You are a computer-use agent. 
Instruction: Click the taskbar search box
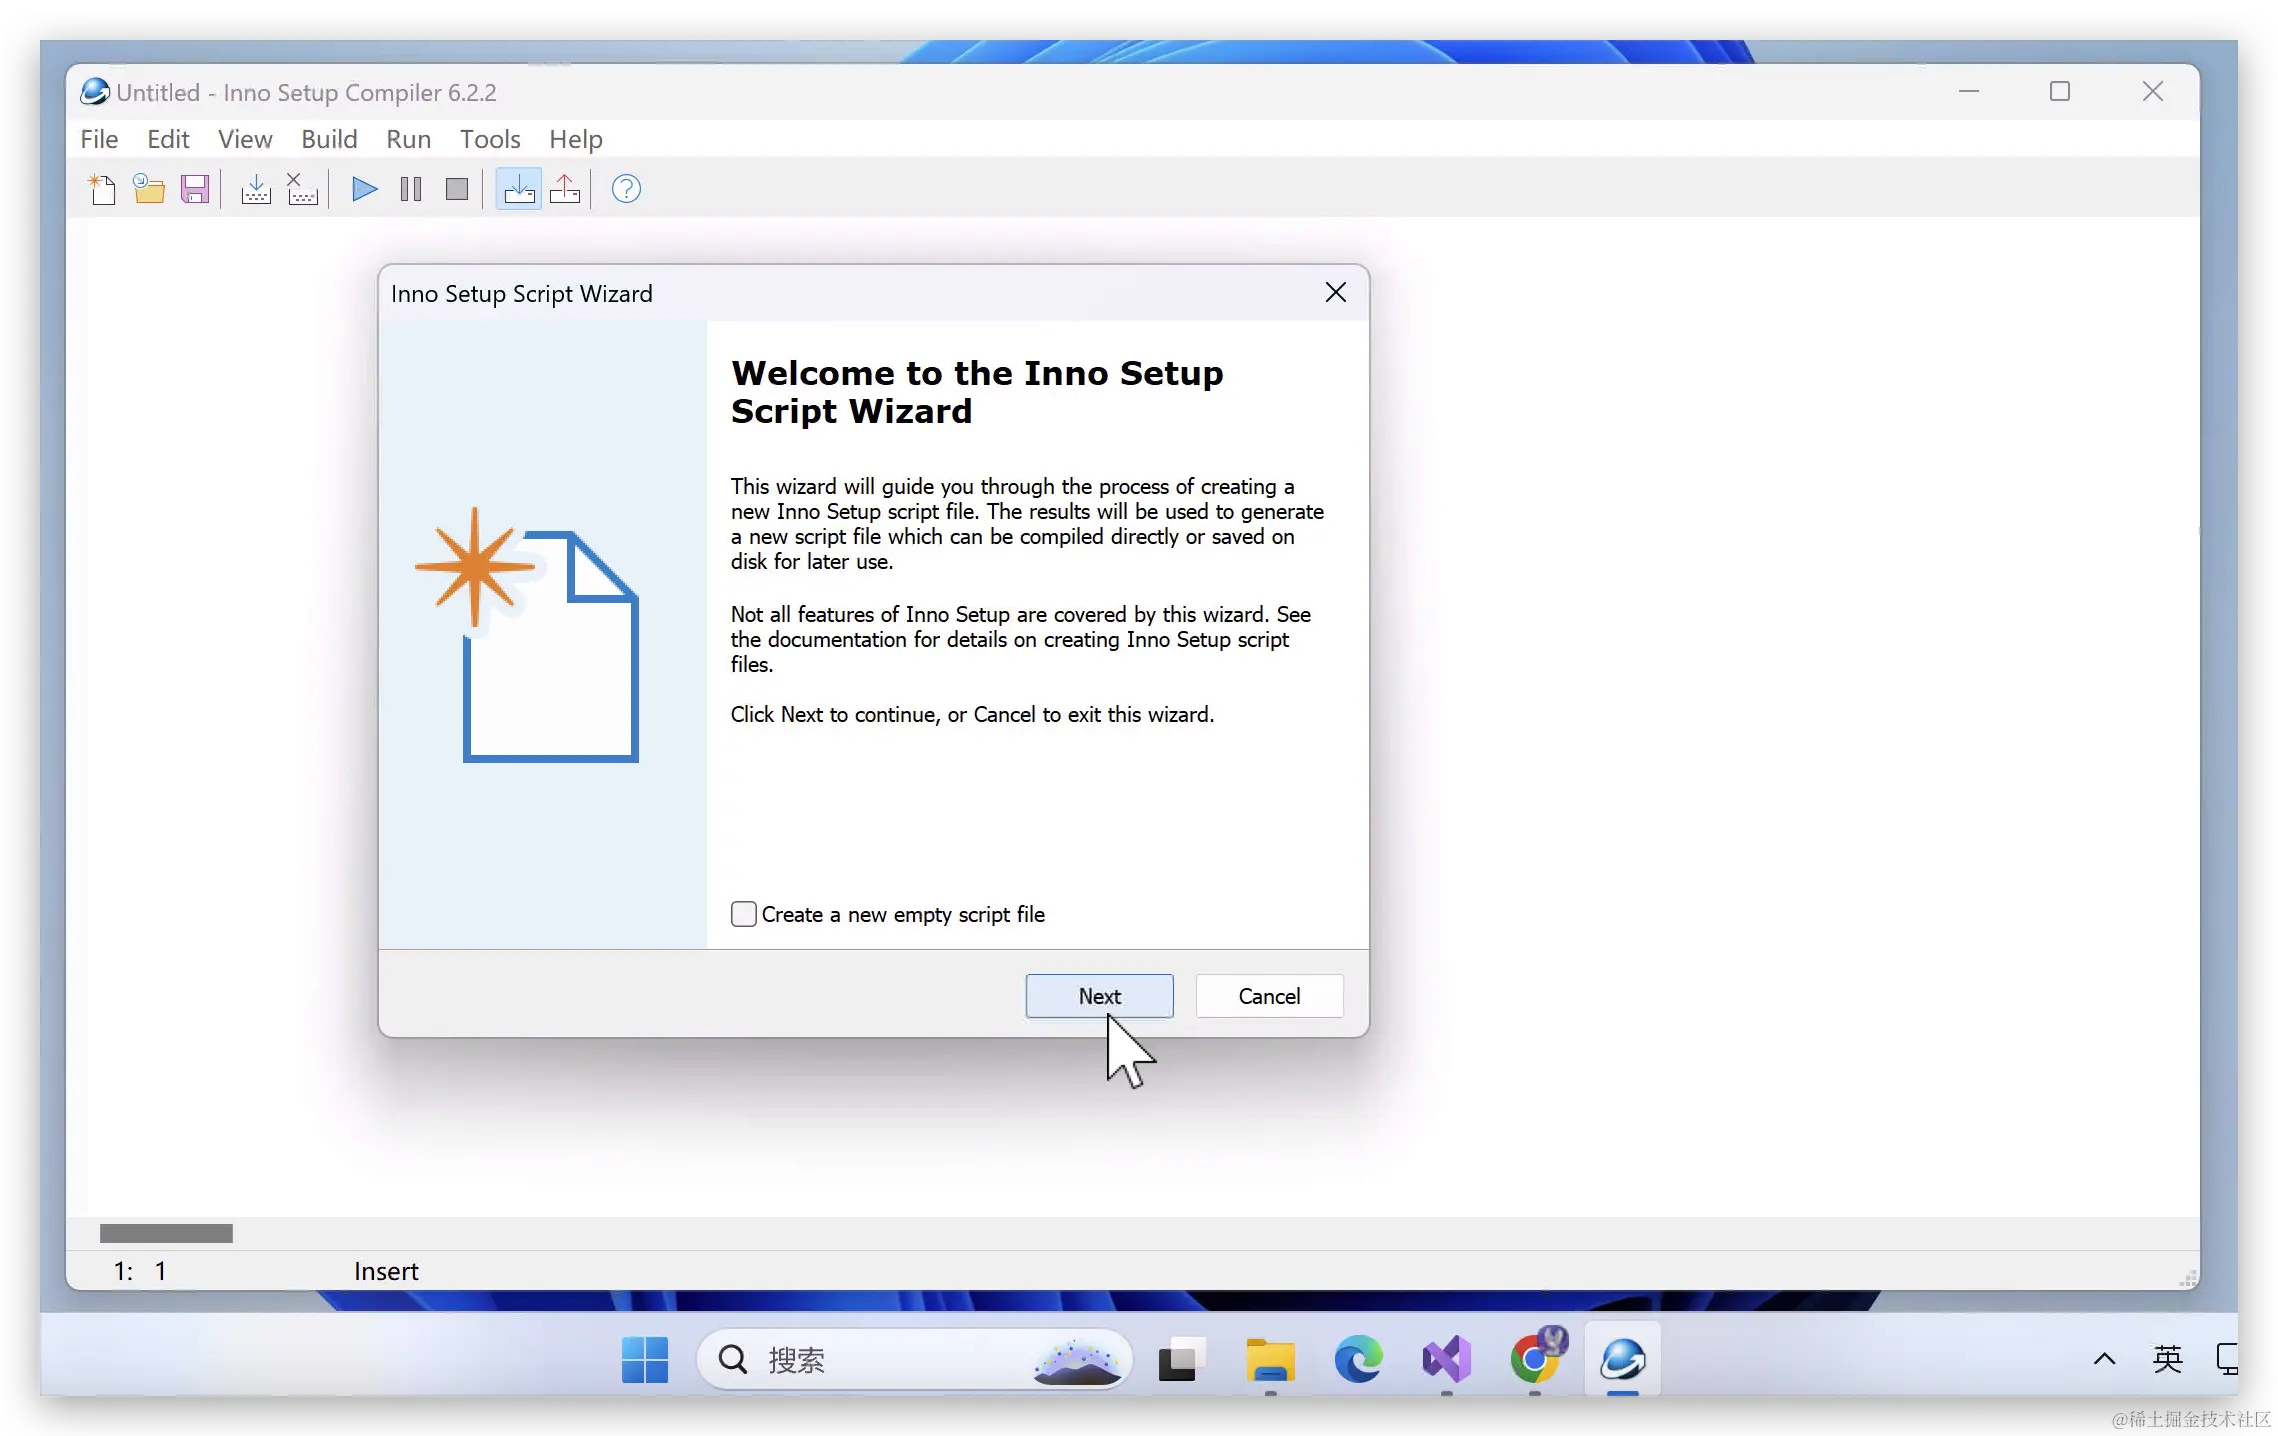[x=915, y=1360]
